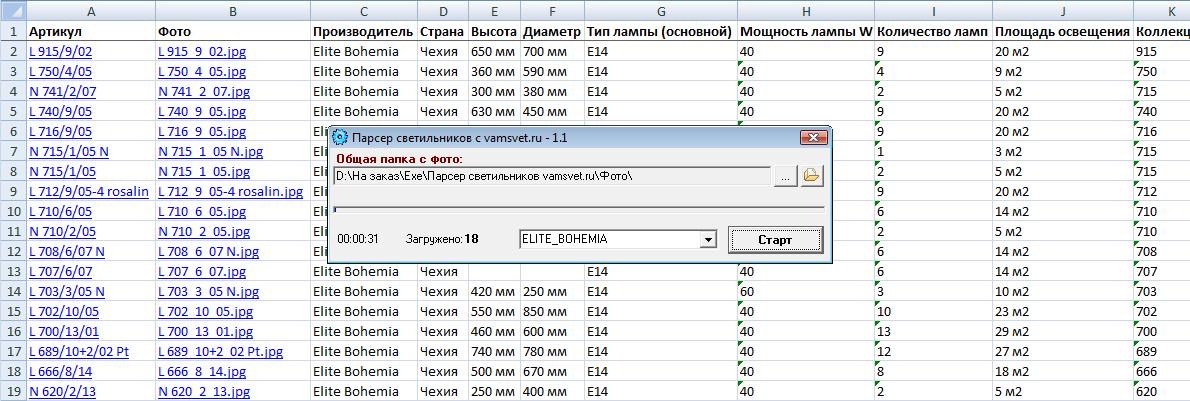Open photo link L 703_3_05 N.jpg
The height and width of the screenshot is (401, 1190).
(x=209, y=292)
